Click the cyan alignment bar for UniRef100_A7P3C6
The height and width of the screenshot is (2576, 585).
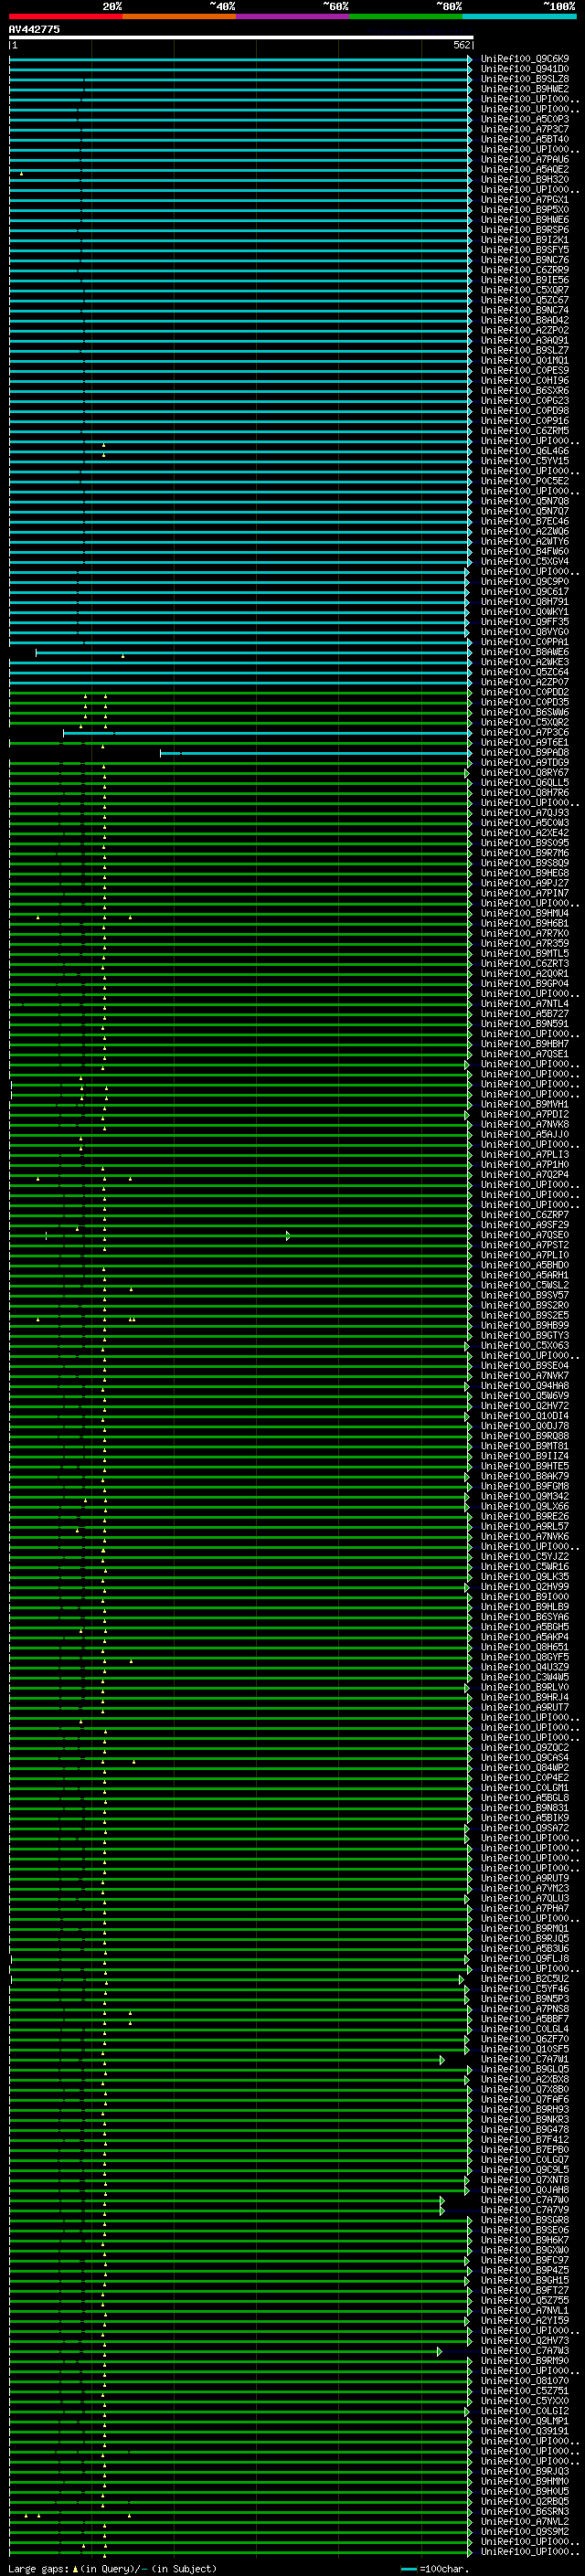[267, 732]
